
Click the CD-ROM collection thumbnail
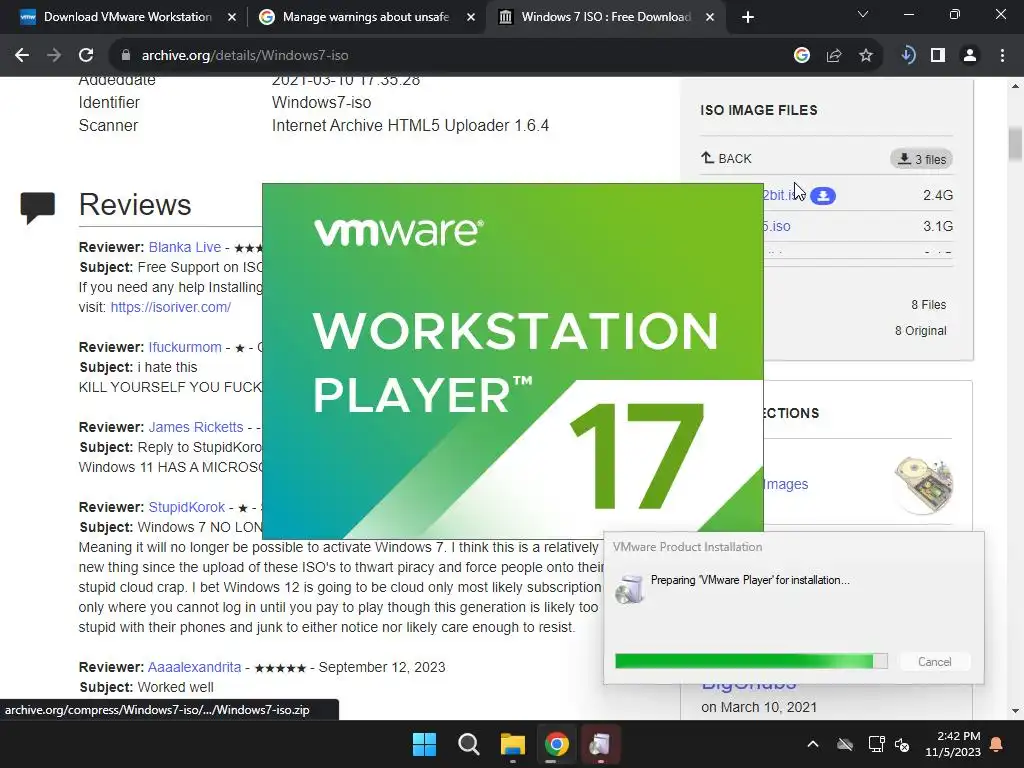[x=923, y=485]
